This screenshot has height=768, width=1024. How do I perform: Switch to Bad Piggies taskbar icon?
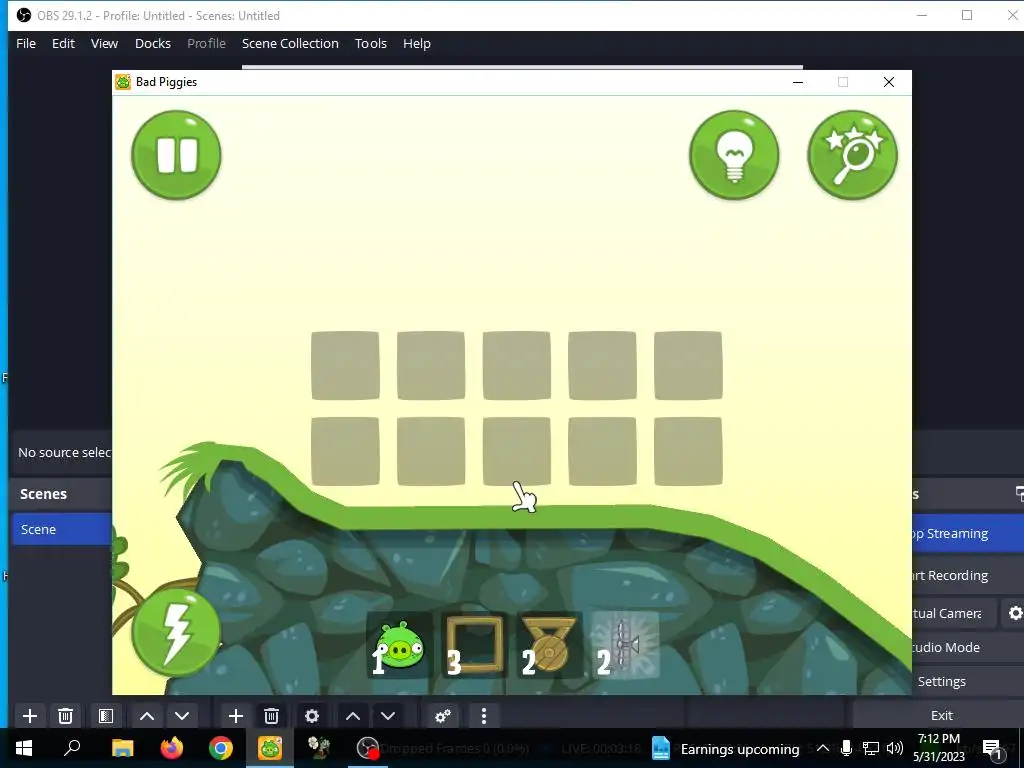click(x=270, y=748)
